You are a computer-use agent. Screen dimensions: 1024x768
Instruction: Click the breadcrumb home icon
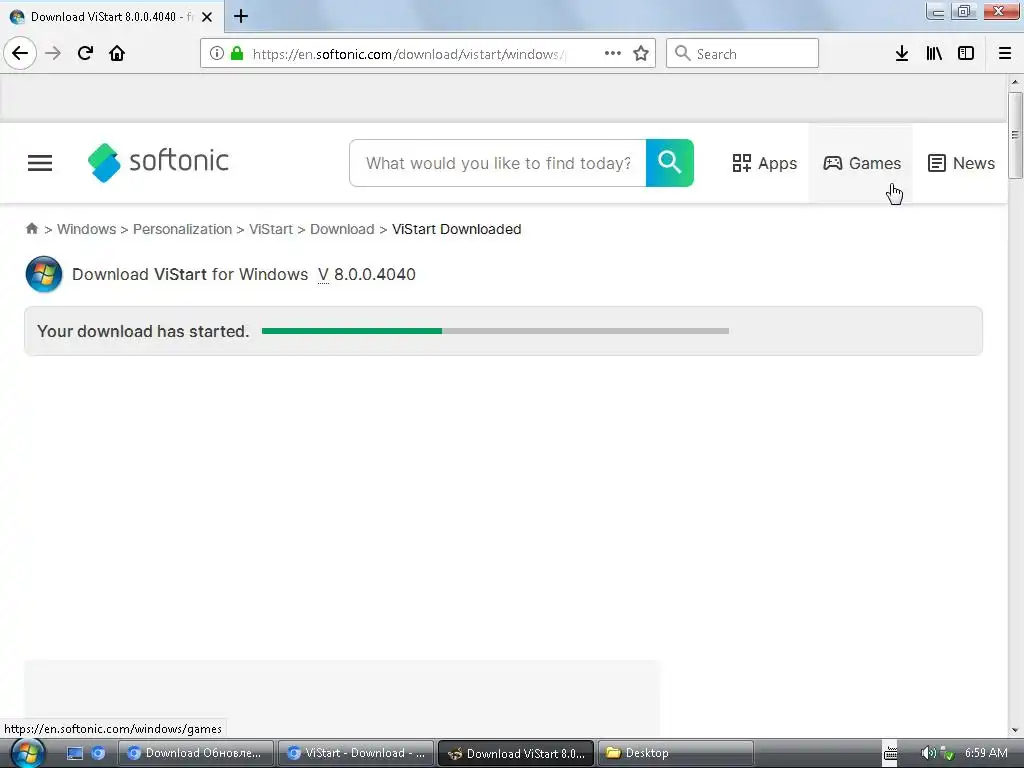click(31, 229)
